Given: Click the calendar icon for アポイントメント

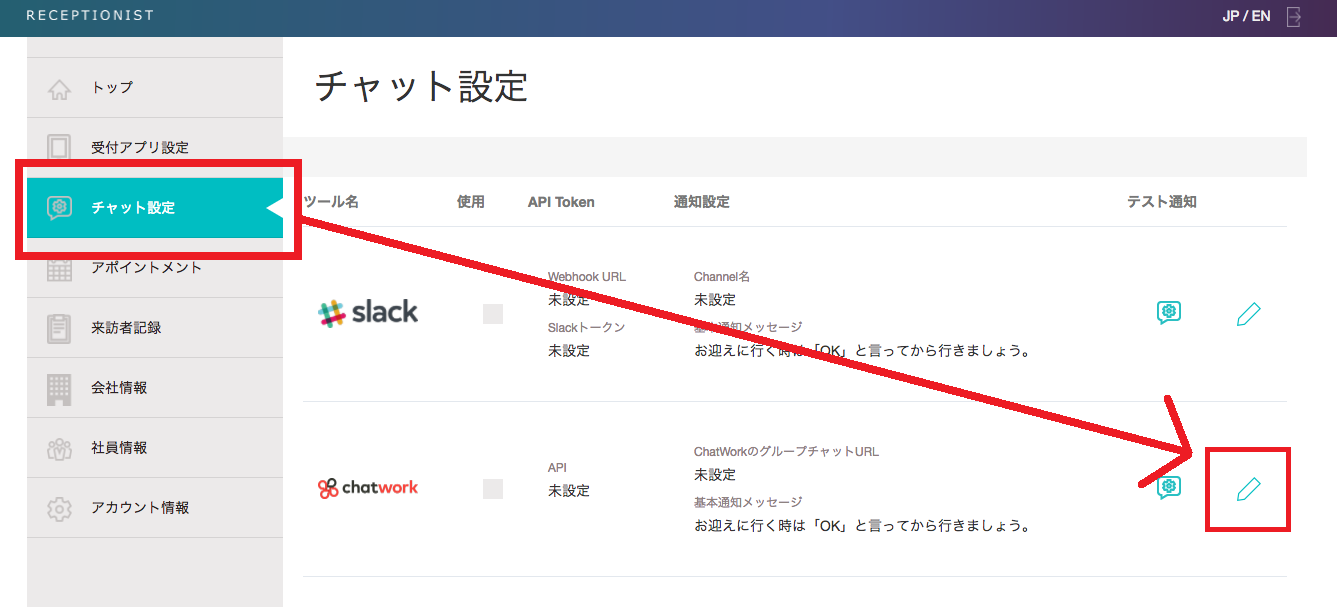Looking at the screenshot, I should tap(60, 268).
